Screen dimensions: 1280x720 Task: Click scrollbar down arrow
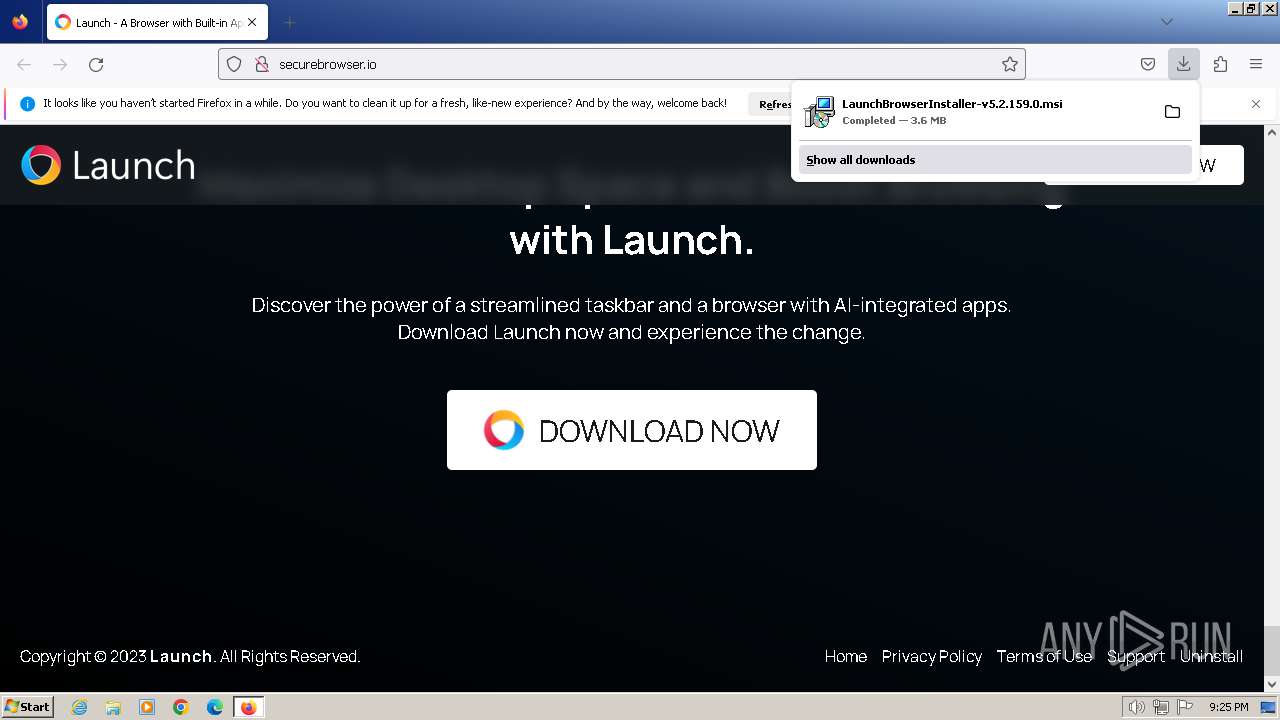[1272, 684]
